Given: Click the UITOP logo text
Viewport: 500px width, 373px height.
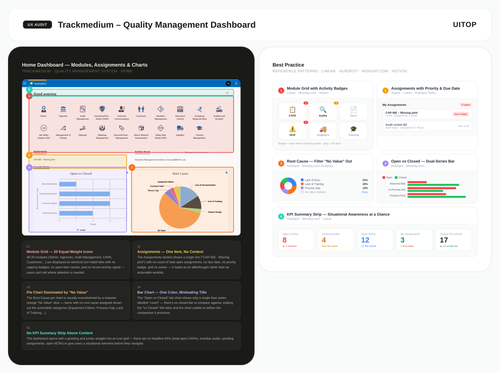Looking at the screenshot, I should (464, 25).
